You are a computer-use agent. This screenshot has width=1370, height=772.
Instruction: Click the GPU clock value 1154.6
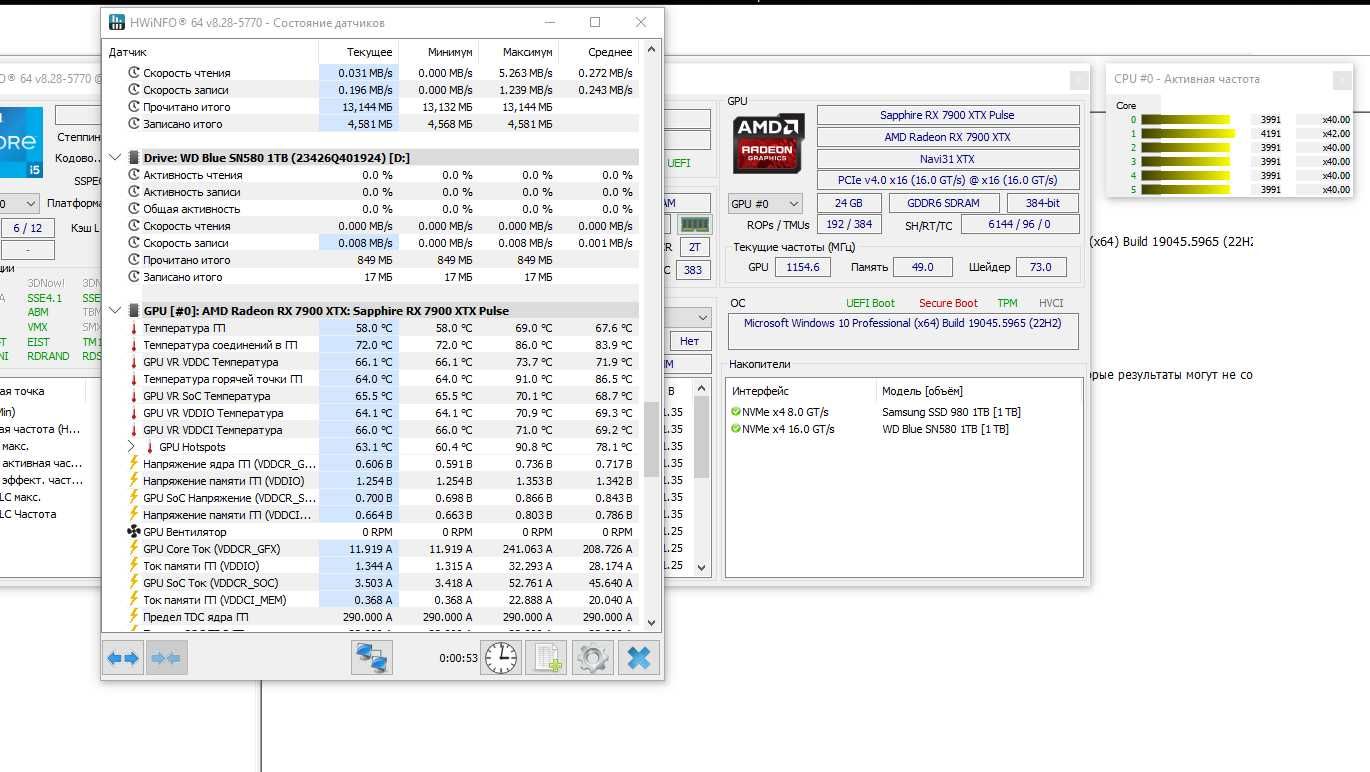click(803, 267)
